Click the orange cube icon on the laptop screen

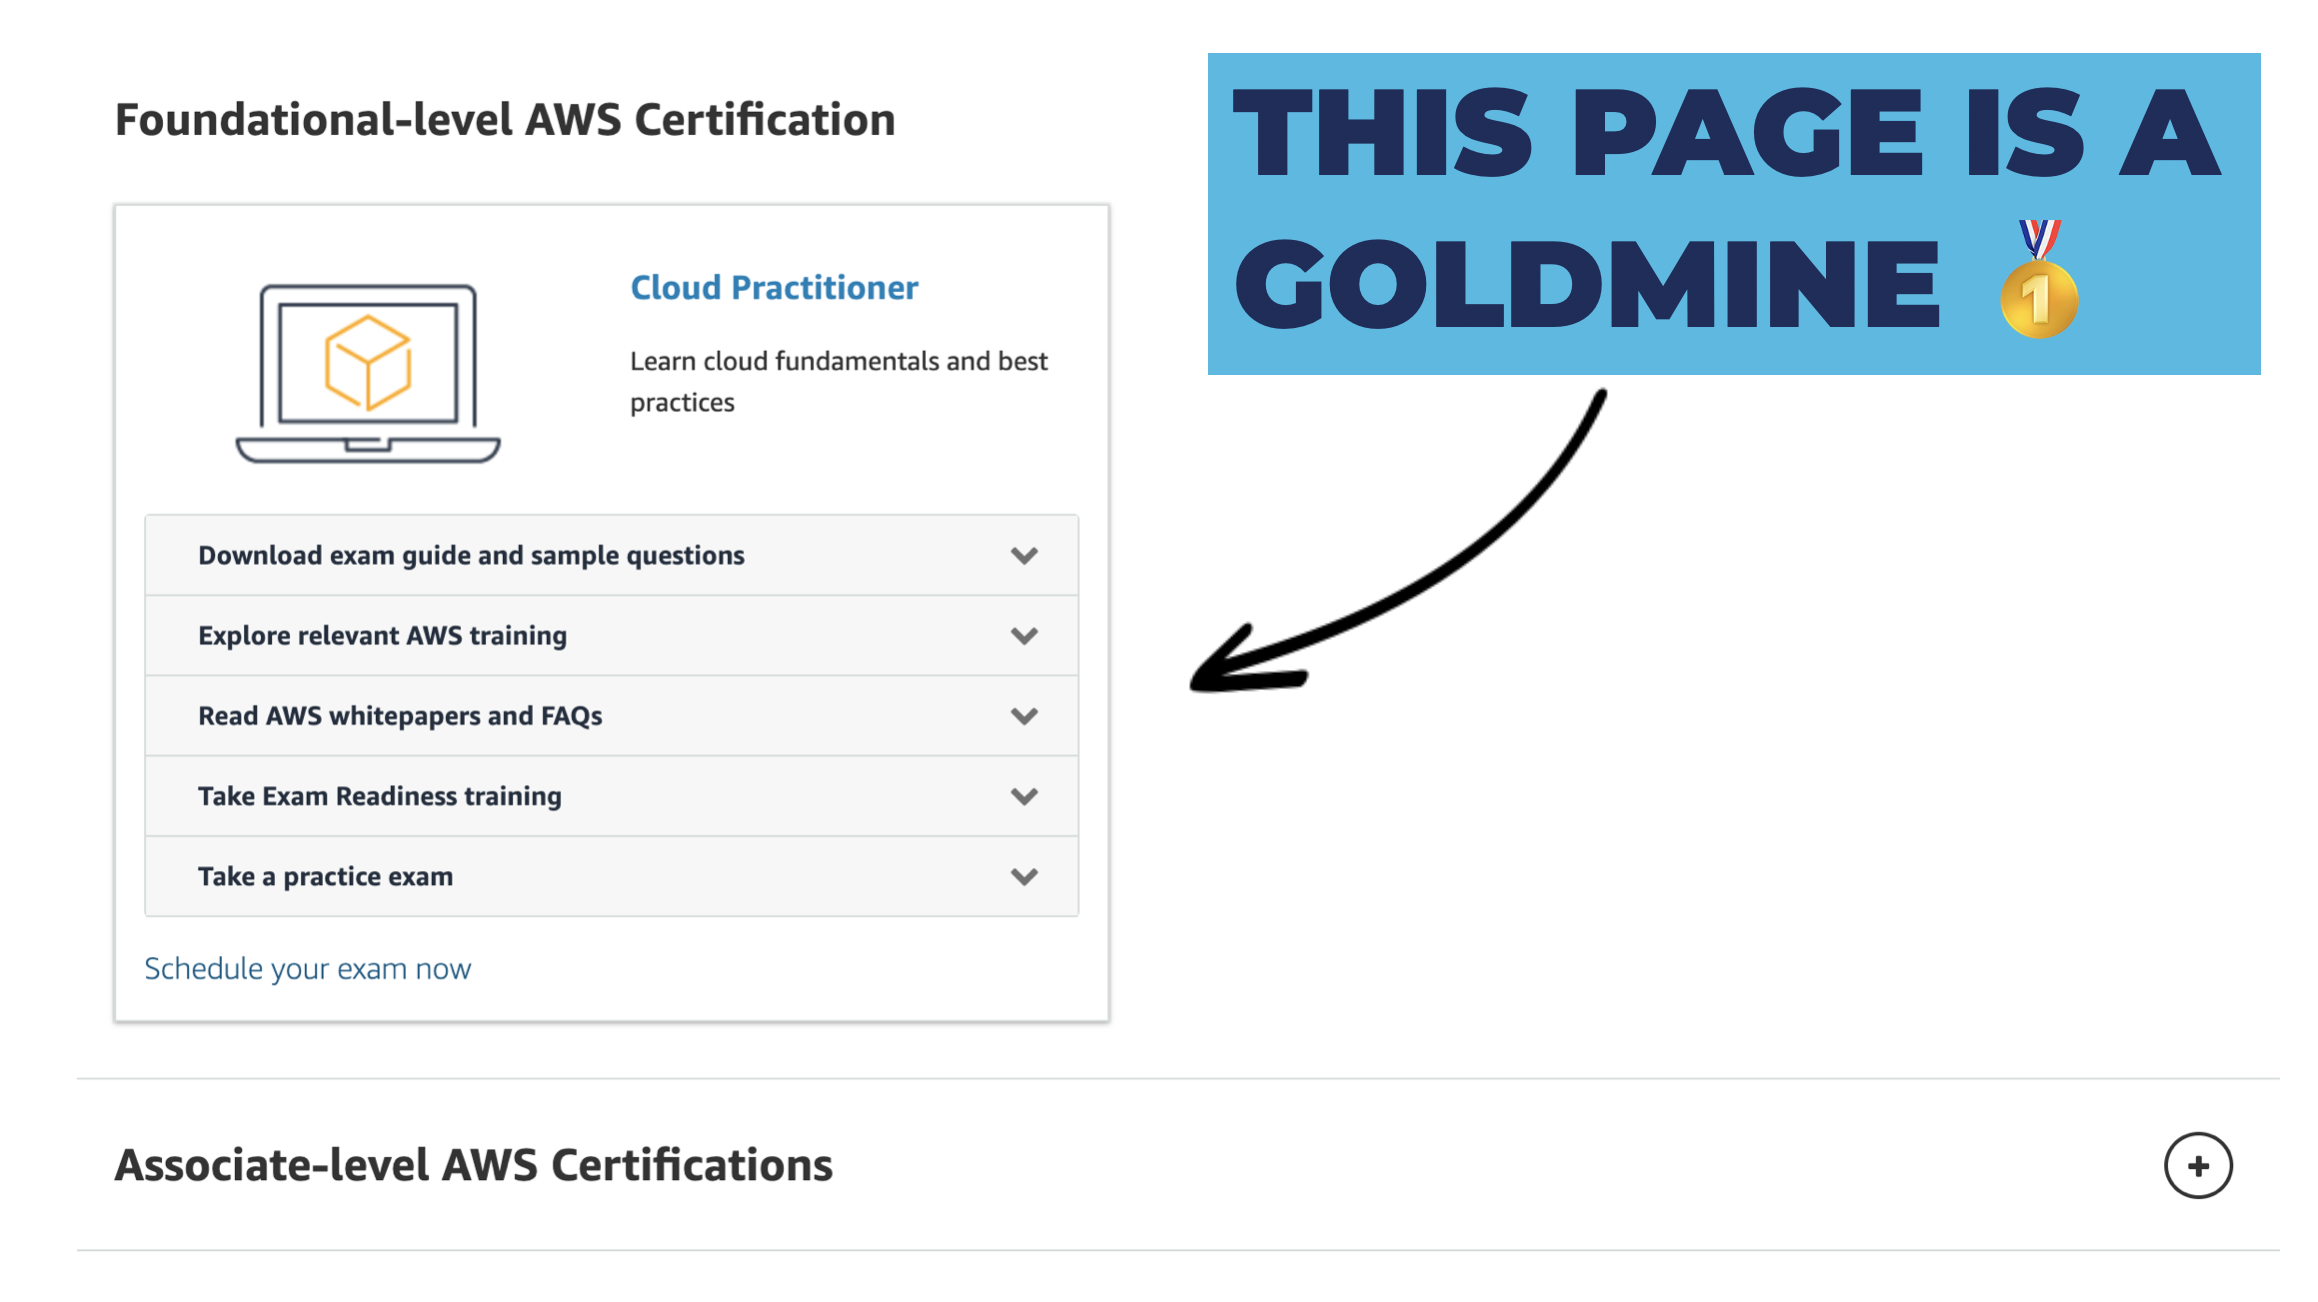[x=368, y=360]
